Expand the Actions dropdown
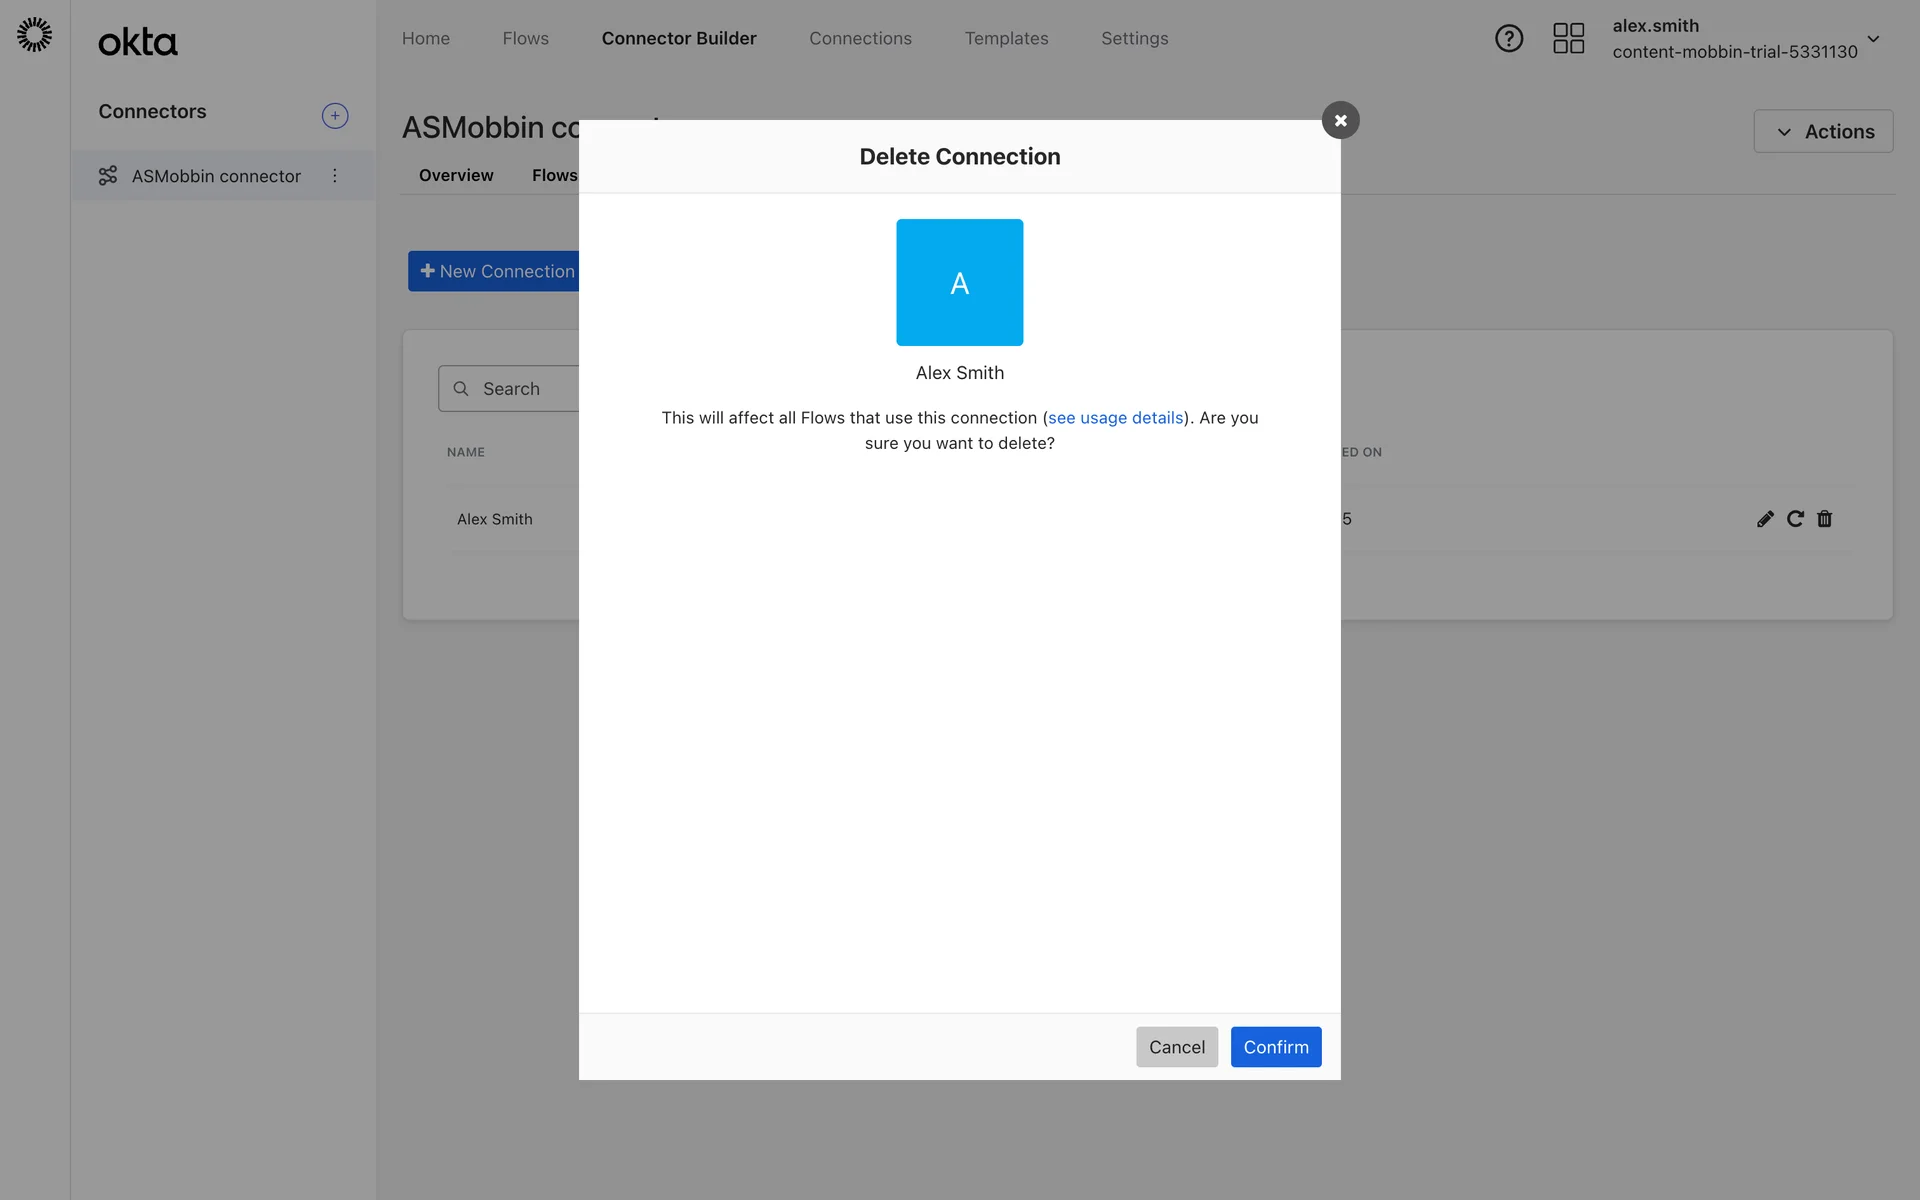Screen dimensions: 1920x1200 (1823, 132)
